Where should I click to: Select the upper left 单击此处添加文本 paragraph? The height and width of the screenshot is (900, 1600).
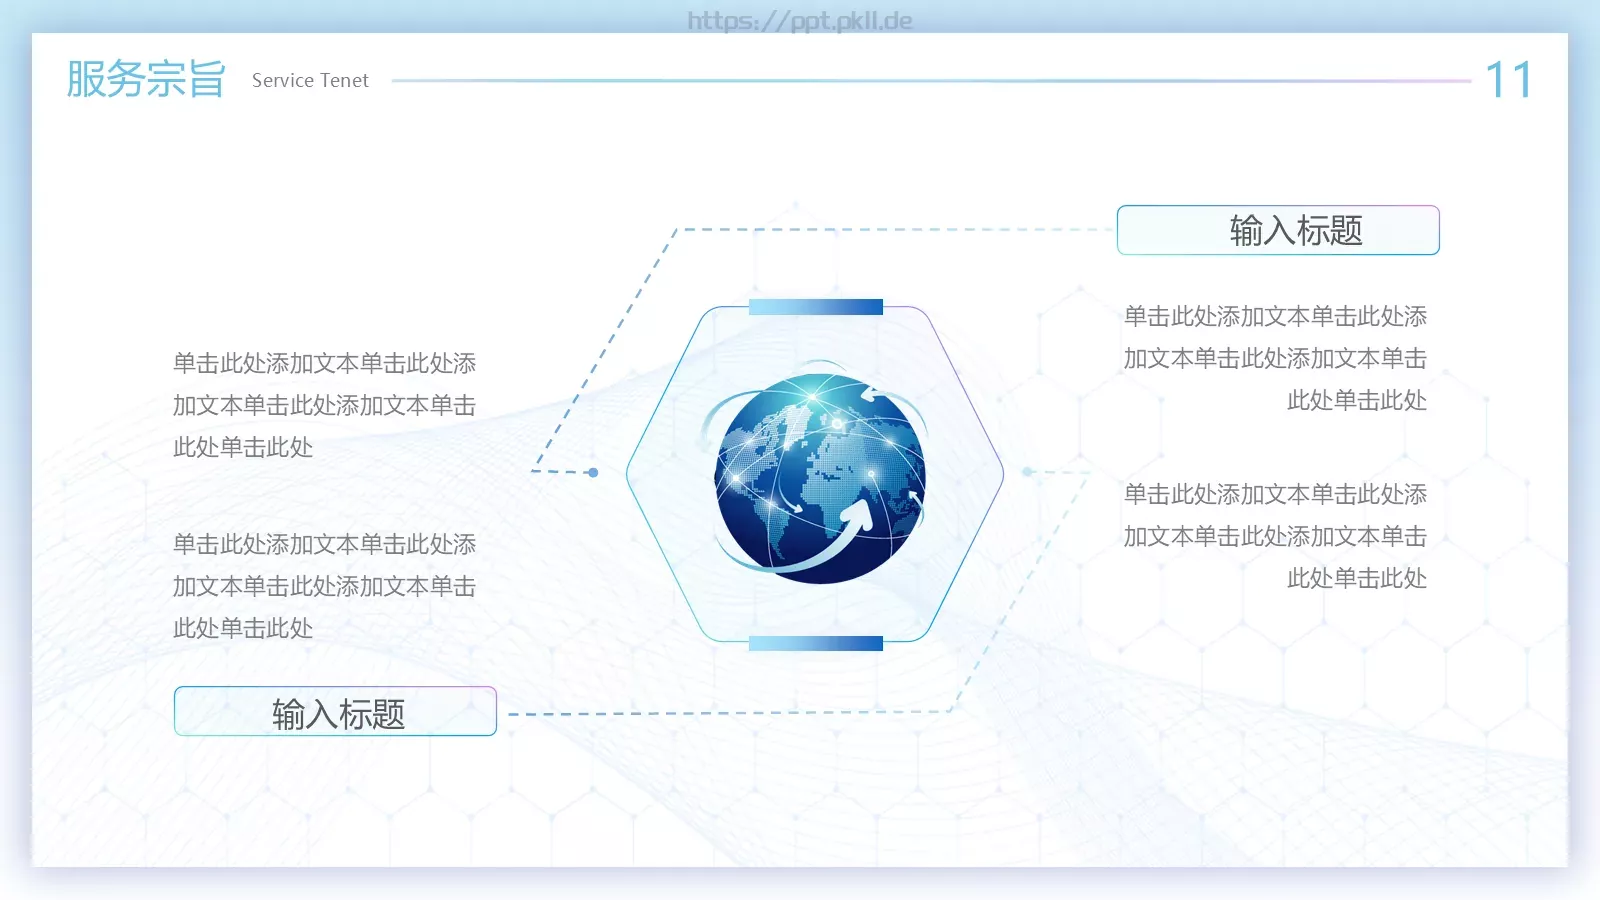point(324,405)
